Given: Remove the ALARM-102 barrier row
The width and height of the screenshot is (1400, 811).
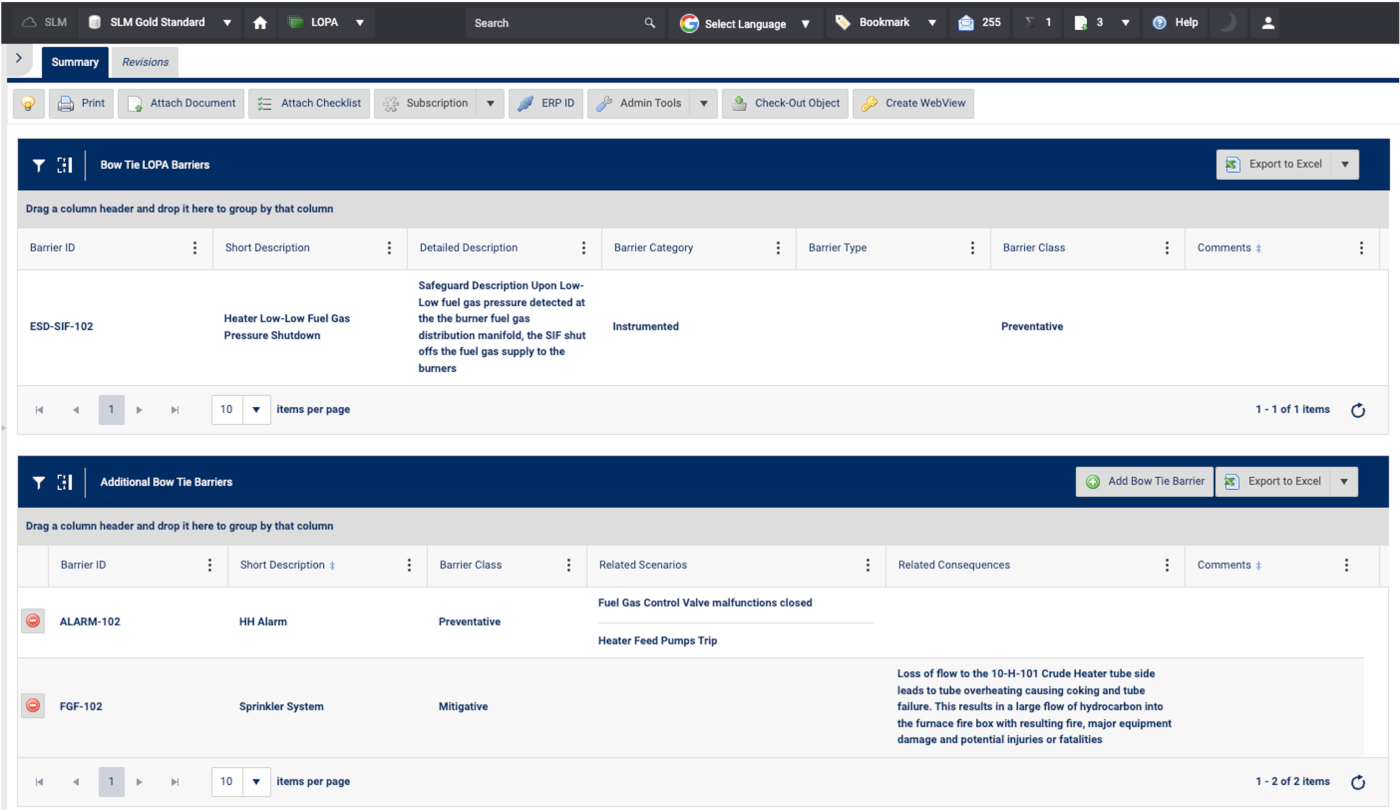Looking at the screenshot, I should [33, 621].
